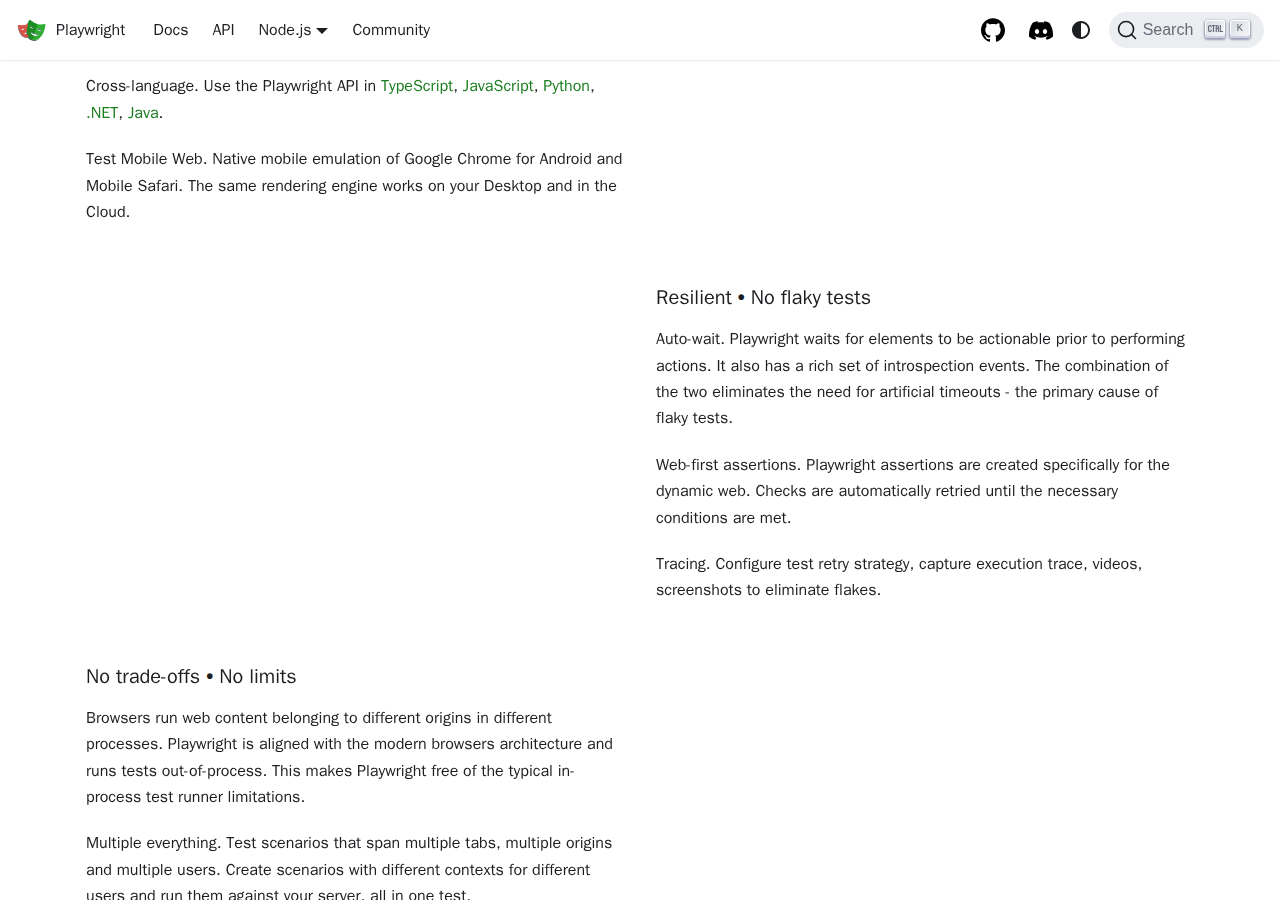Click the Ctrl K shortcut hint

(1227, 29)
